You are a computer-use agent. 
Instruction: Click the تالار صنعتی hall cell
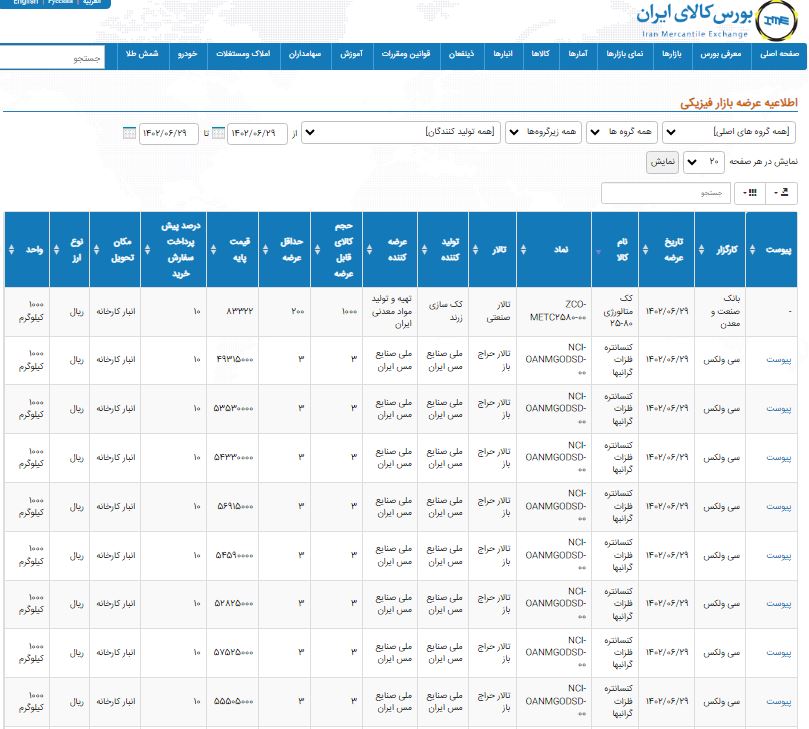(x=493, y=311)
